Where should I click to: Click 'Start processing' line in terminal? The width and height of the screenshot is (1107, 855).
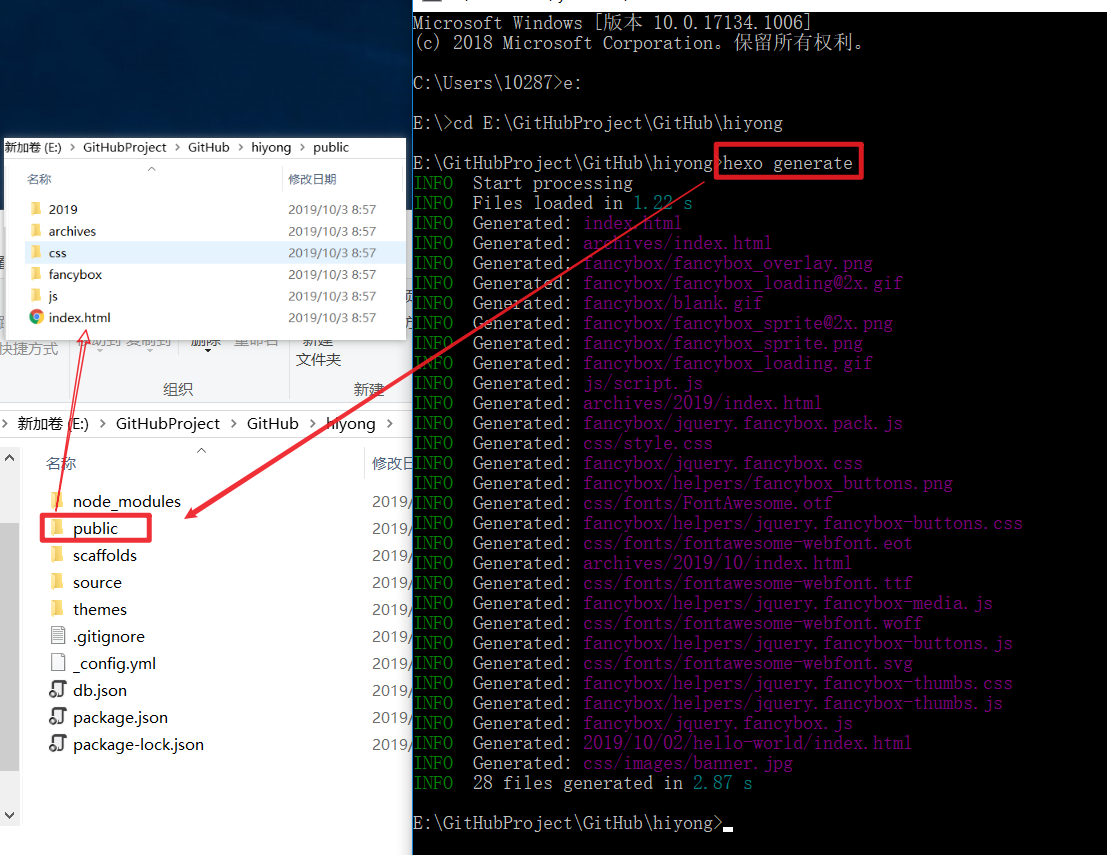pyautogui.click(x=523, y=183)
